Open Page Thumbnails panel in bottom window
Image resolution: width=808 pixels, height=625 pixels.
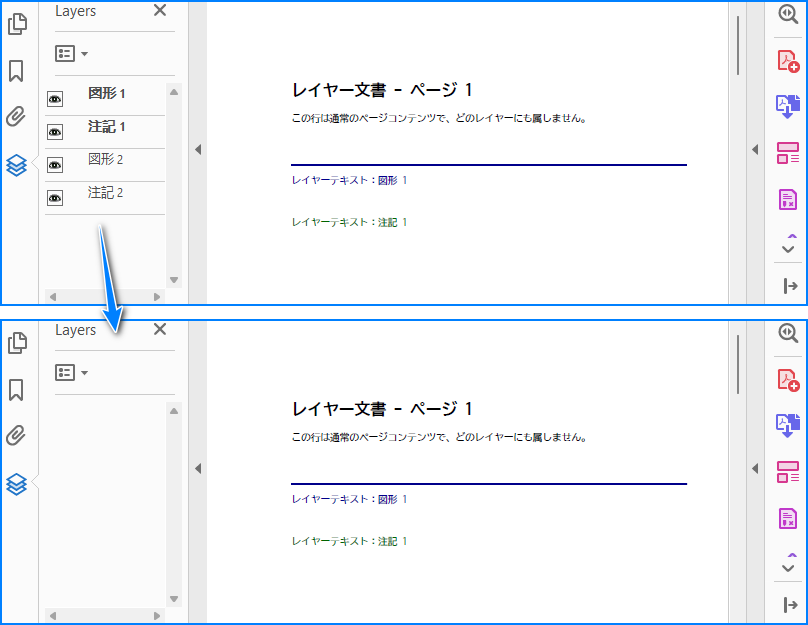[17, 343]
